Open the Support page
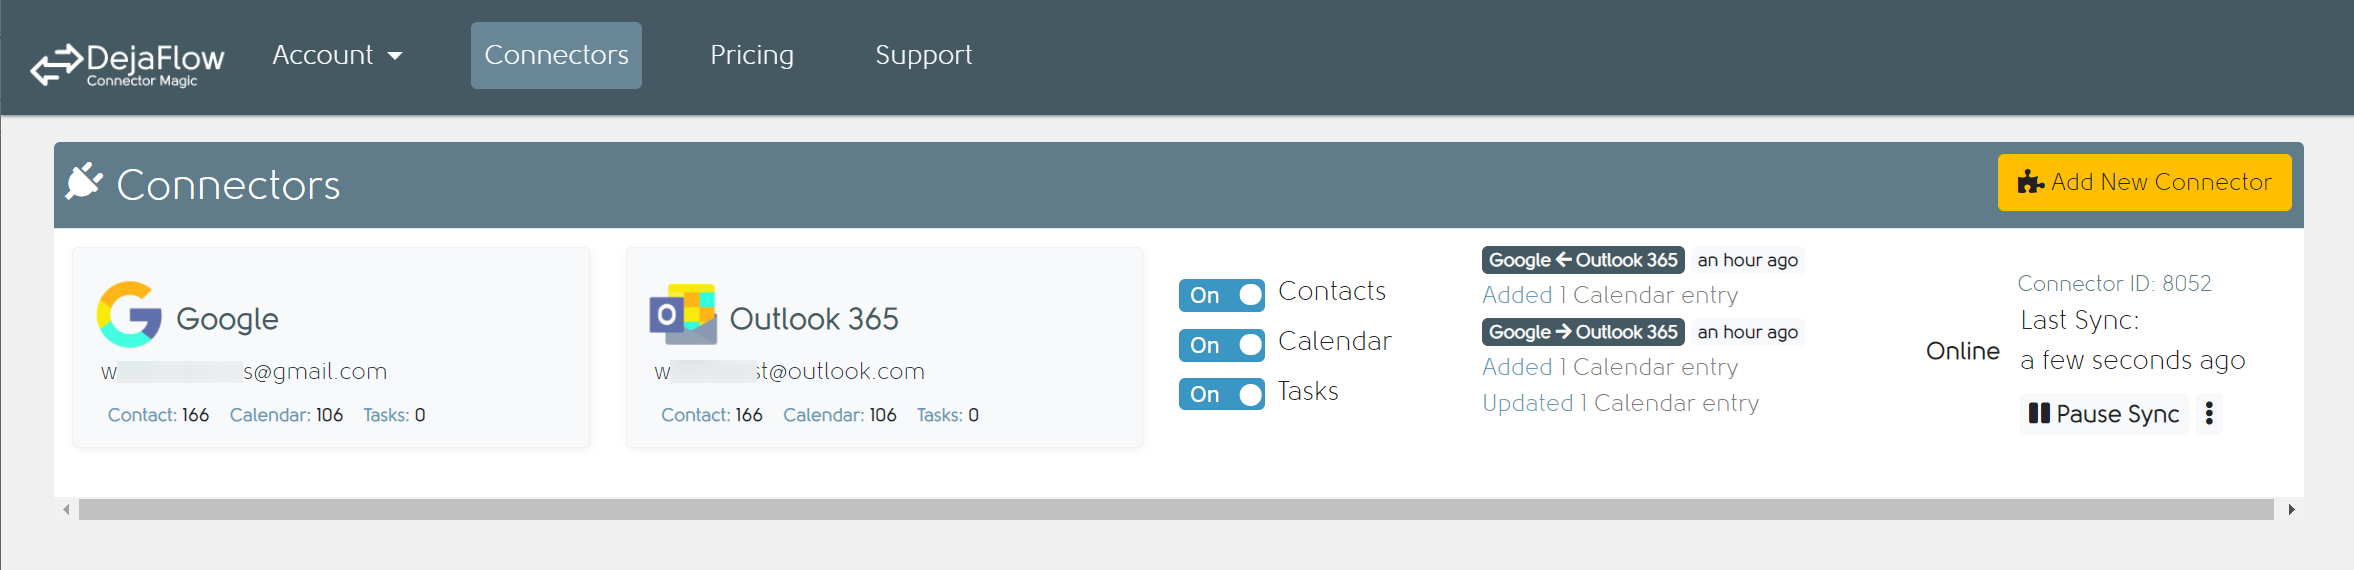This screenshot has width=2354, height=570. pyautogui.click(x=923, y=55)
